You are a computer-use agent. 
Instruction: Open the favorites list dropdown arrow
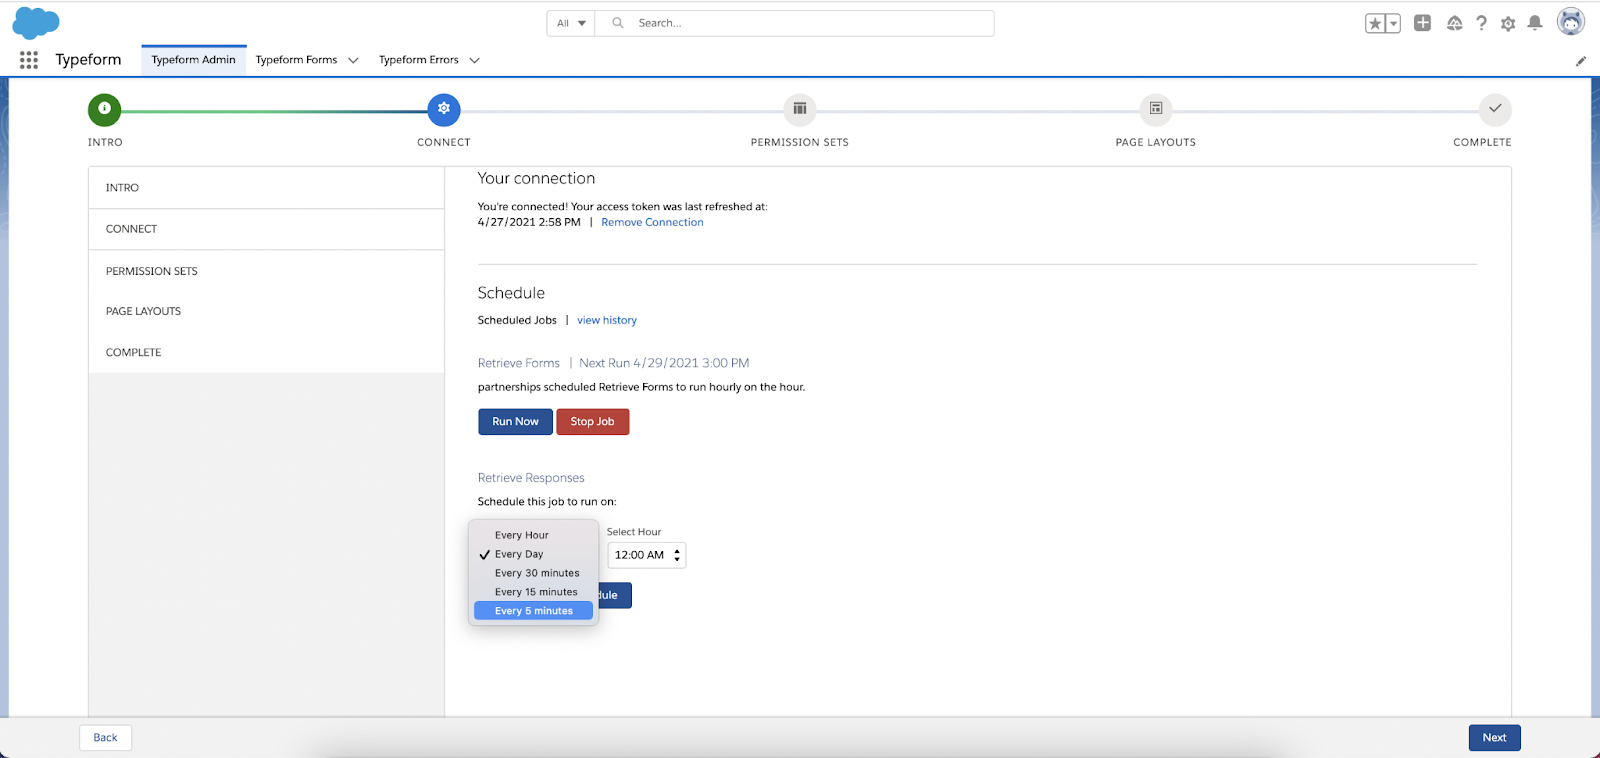1394,23
